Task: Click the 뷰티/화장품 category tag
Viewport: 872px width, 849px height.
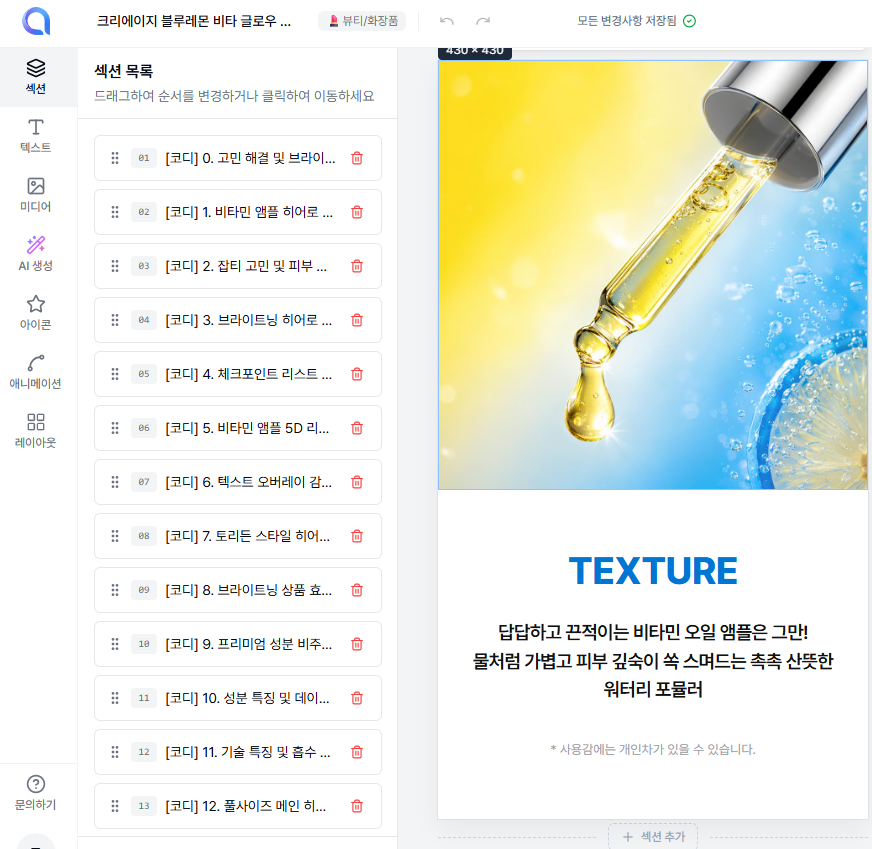Action: click(362, 21)
